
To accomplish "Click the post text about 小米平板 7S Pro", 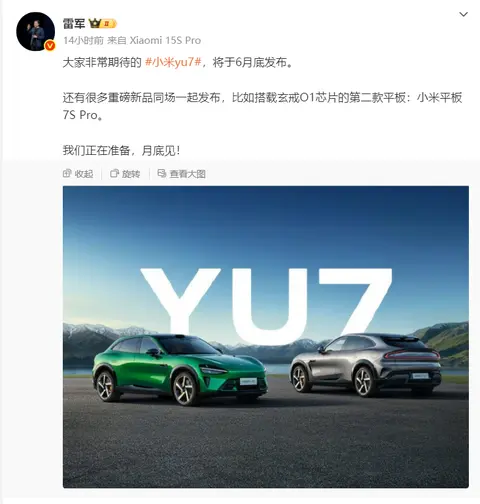I will (262, 106).
